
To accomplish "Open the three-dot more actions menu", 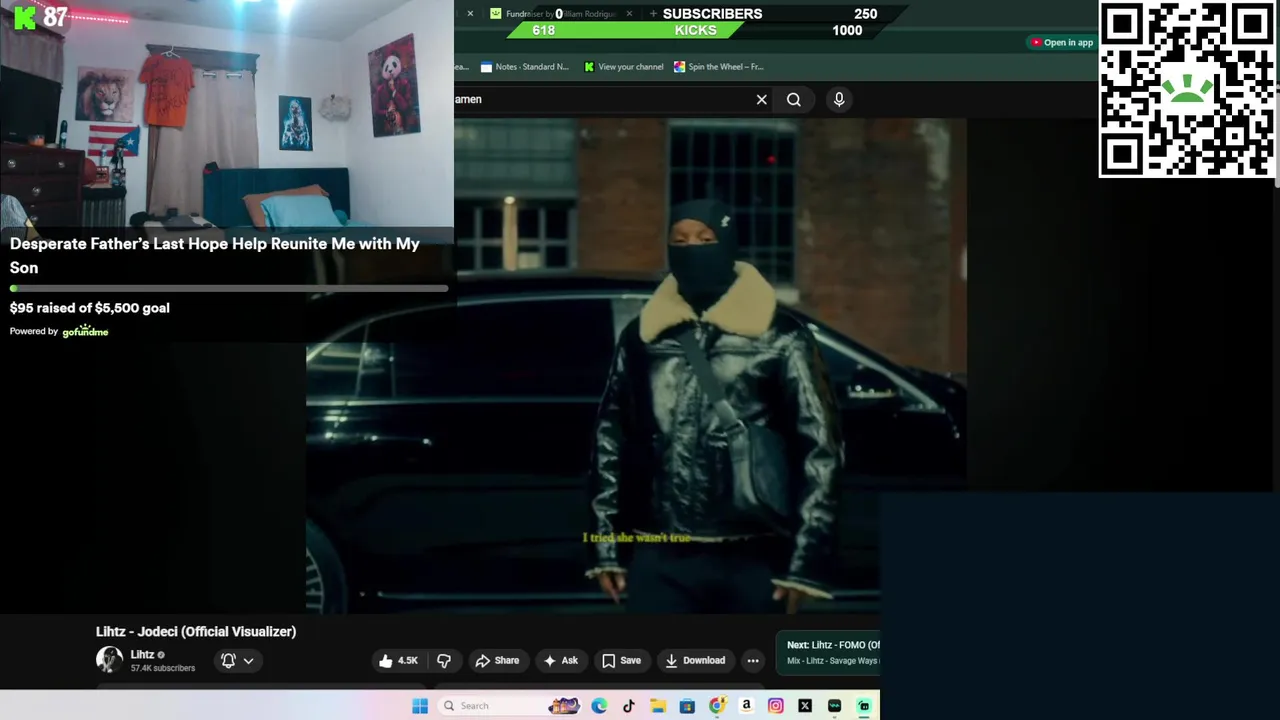I will pyautogui.click(x=753, y=660).
